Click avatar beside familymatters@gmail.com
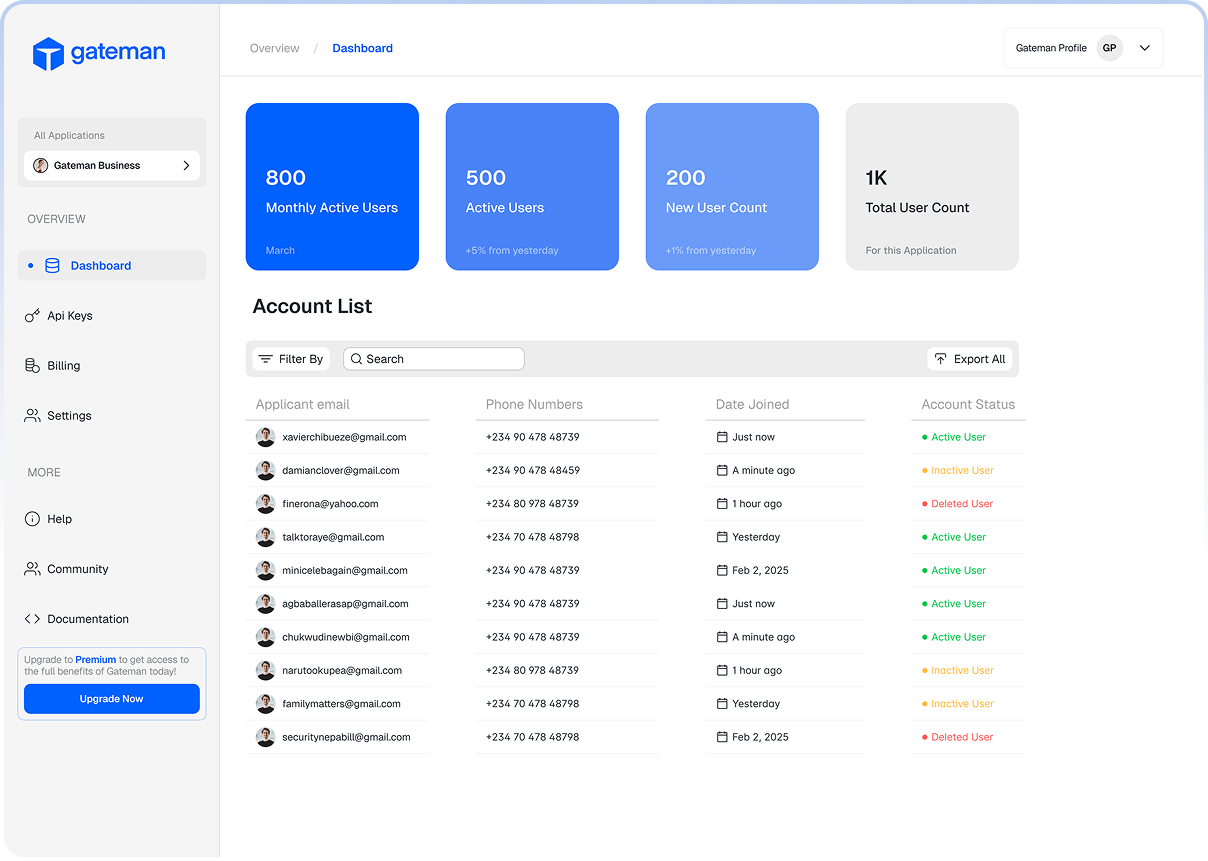This screenshot has width=1208, height=861. (x=265, y=704)
